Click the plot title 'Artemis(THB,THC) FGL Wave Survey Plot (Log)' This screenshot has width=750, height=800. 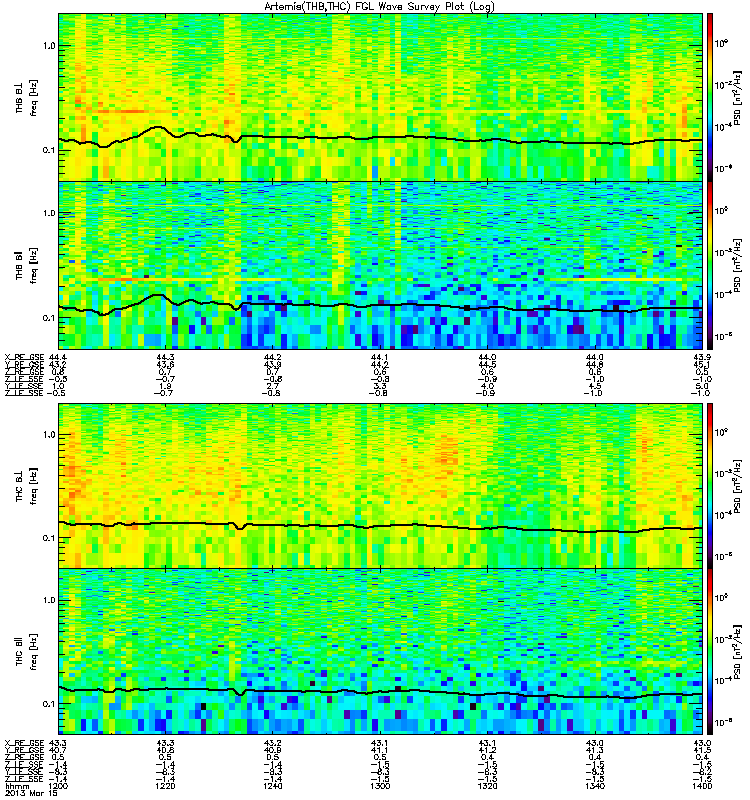click(x=379, y=7)
